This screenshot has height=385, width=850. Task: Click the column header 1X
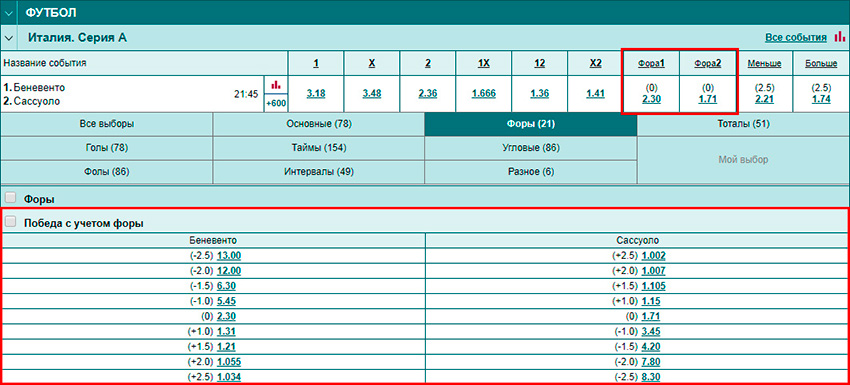click(x=484, y=63)
